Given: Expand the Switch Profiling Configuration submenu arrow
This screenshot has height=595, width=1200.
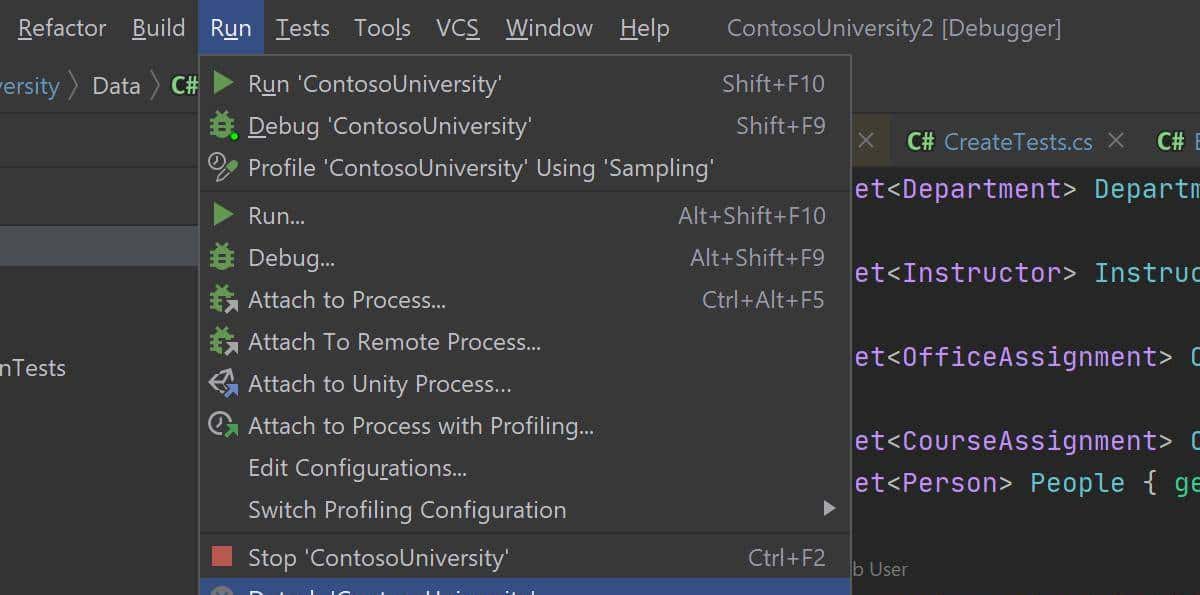Looking at the screenshot, I should click(x=829, y=509).
